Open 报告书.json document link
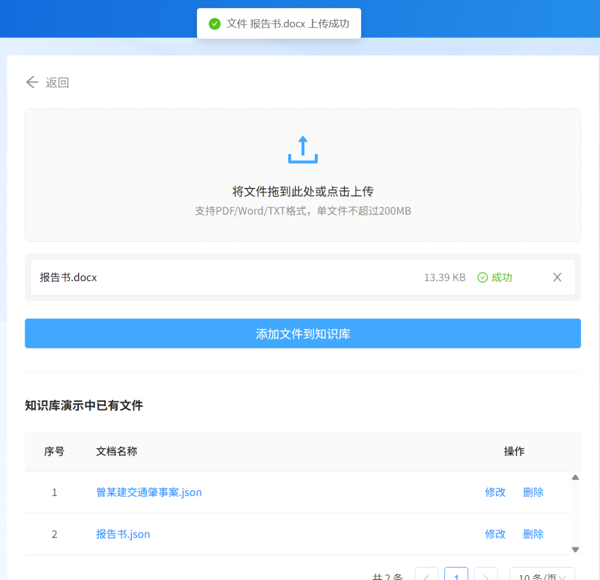 123,534
